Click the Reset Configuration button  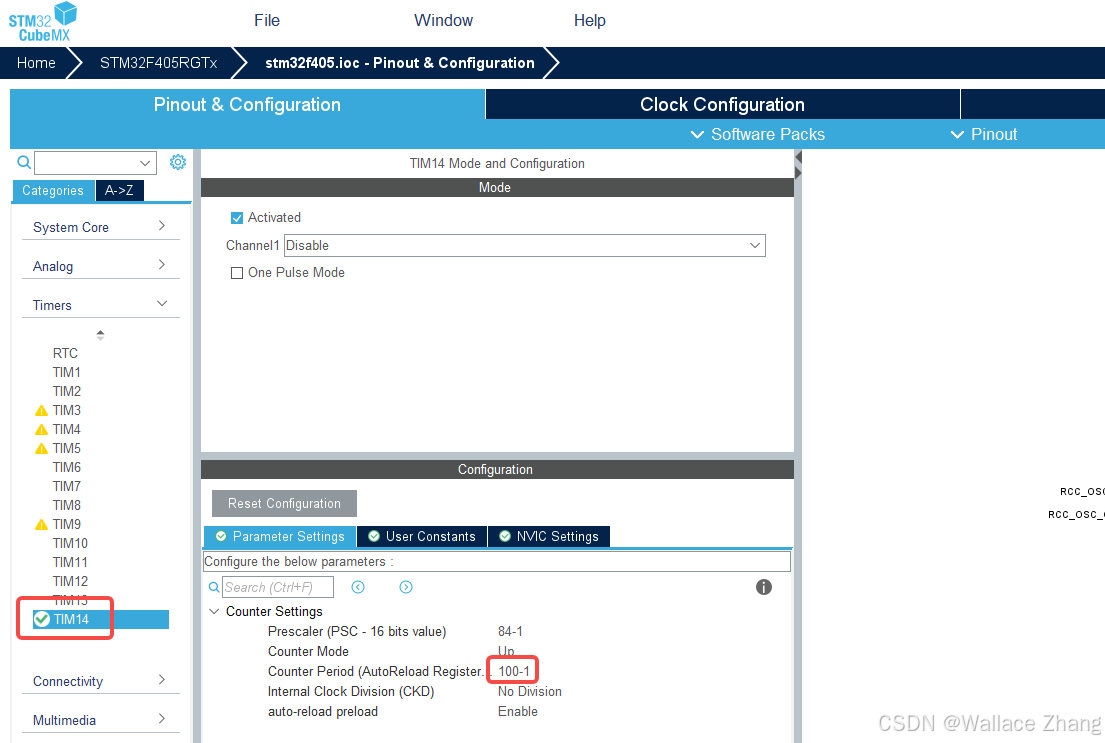tap(284, 503)
